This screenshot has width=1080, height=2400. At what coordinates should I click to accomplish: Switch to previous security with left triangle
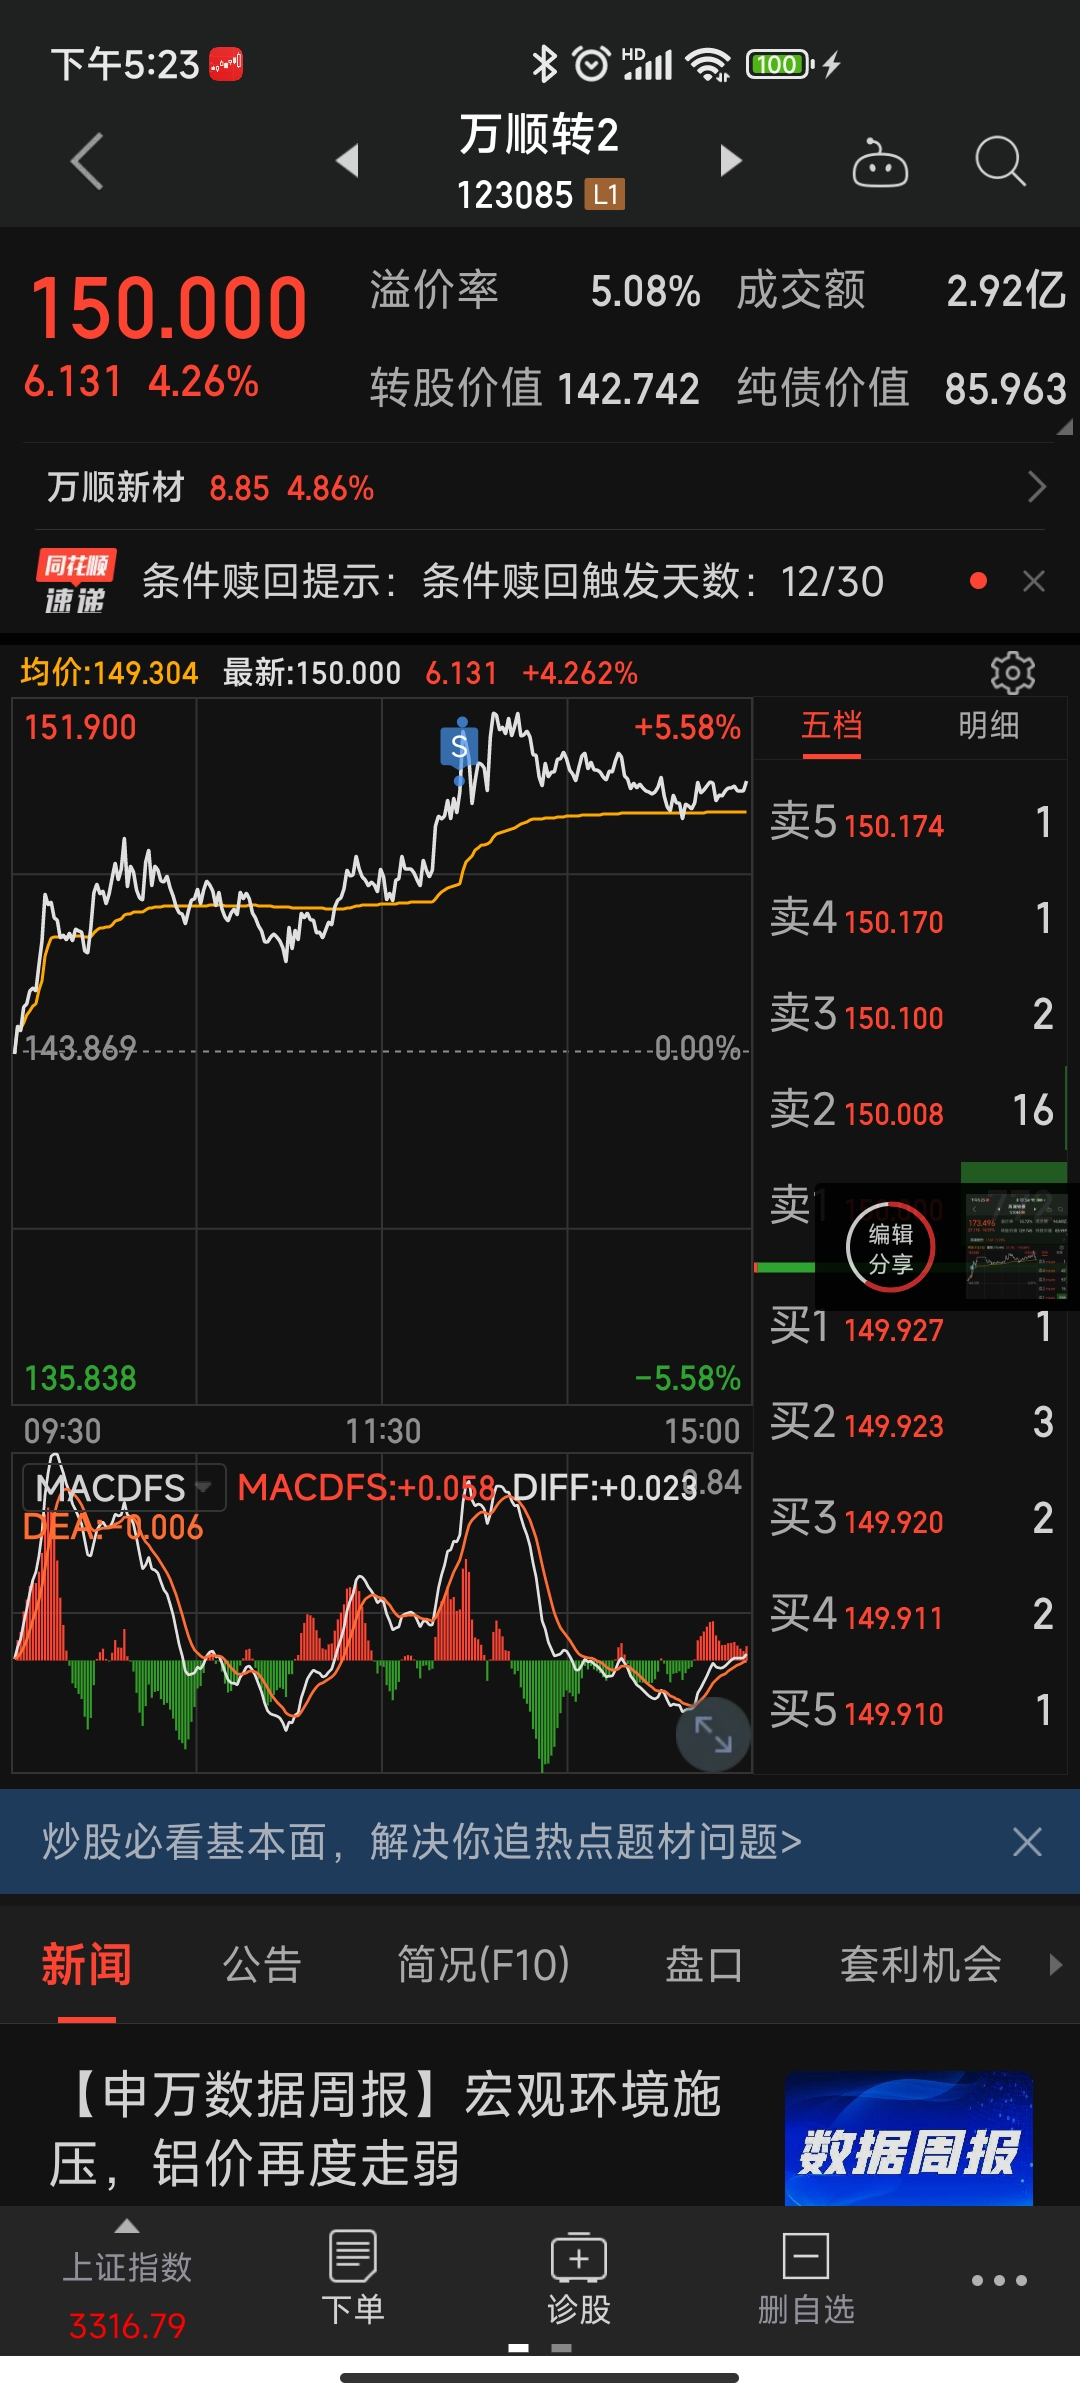347,161
